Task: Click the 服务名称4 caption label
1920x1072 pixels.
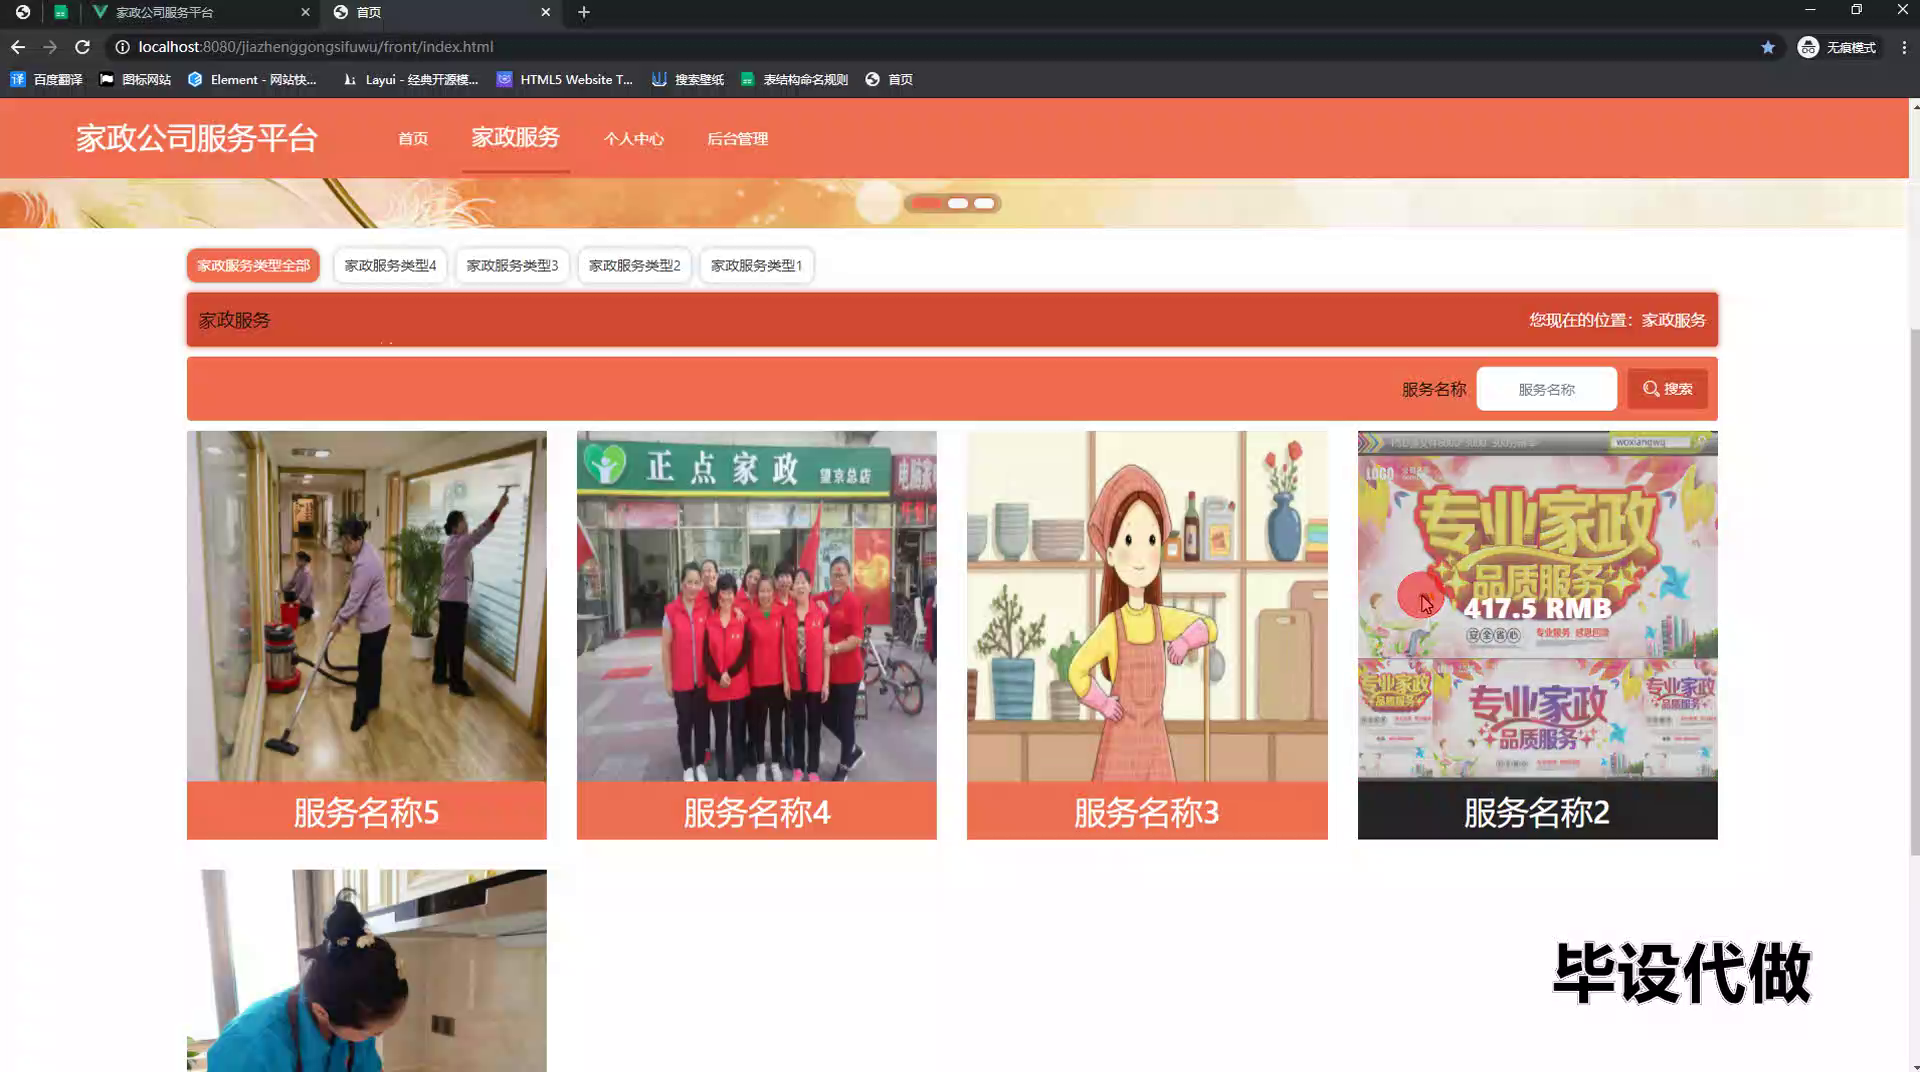Action: pos(757,811)
